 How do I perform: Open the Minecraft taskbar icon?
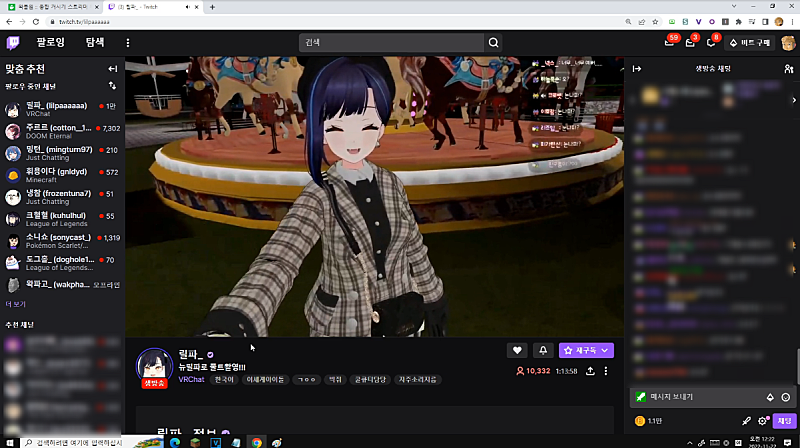tap(195, 442)
